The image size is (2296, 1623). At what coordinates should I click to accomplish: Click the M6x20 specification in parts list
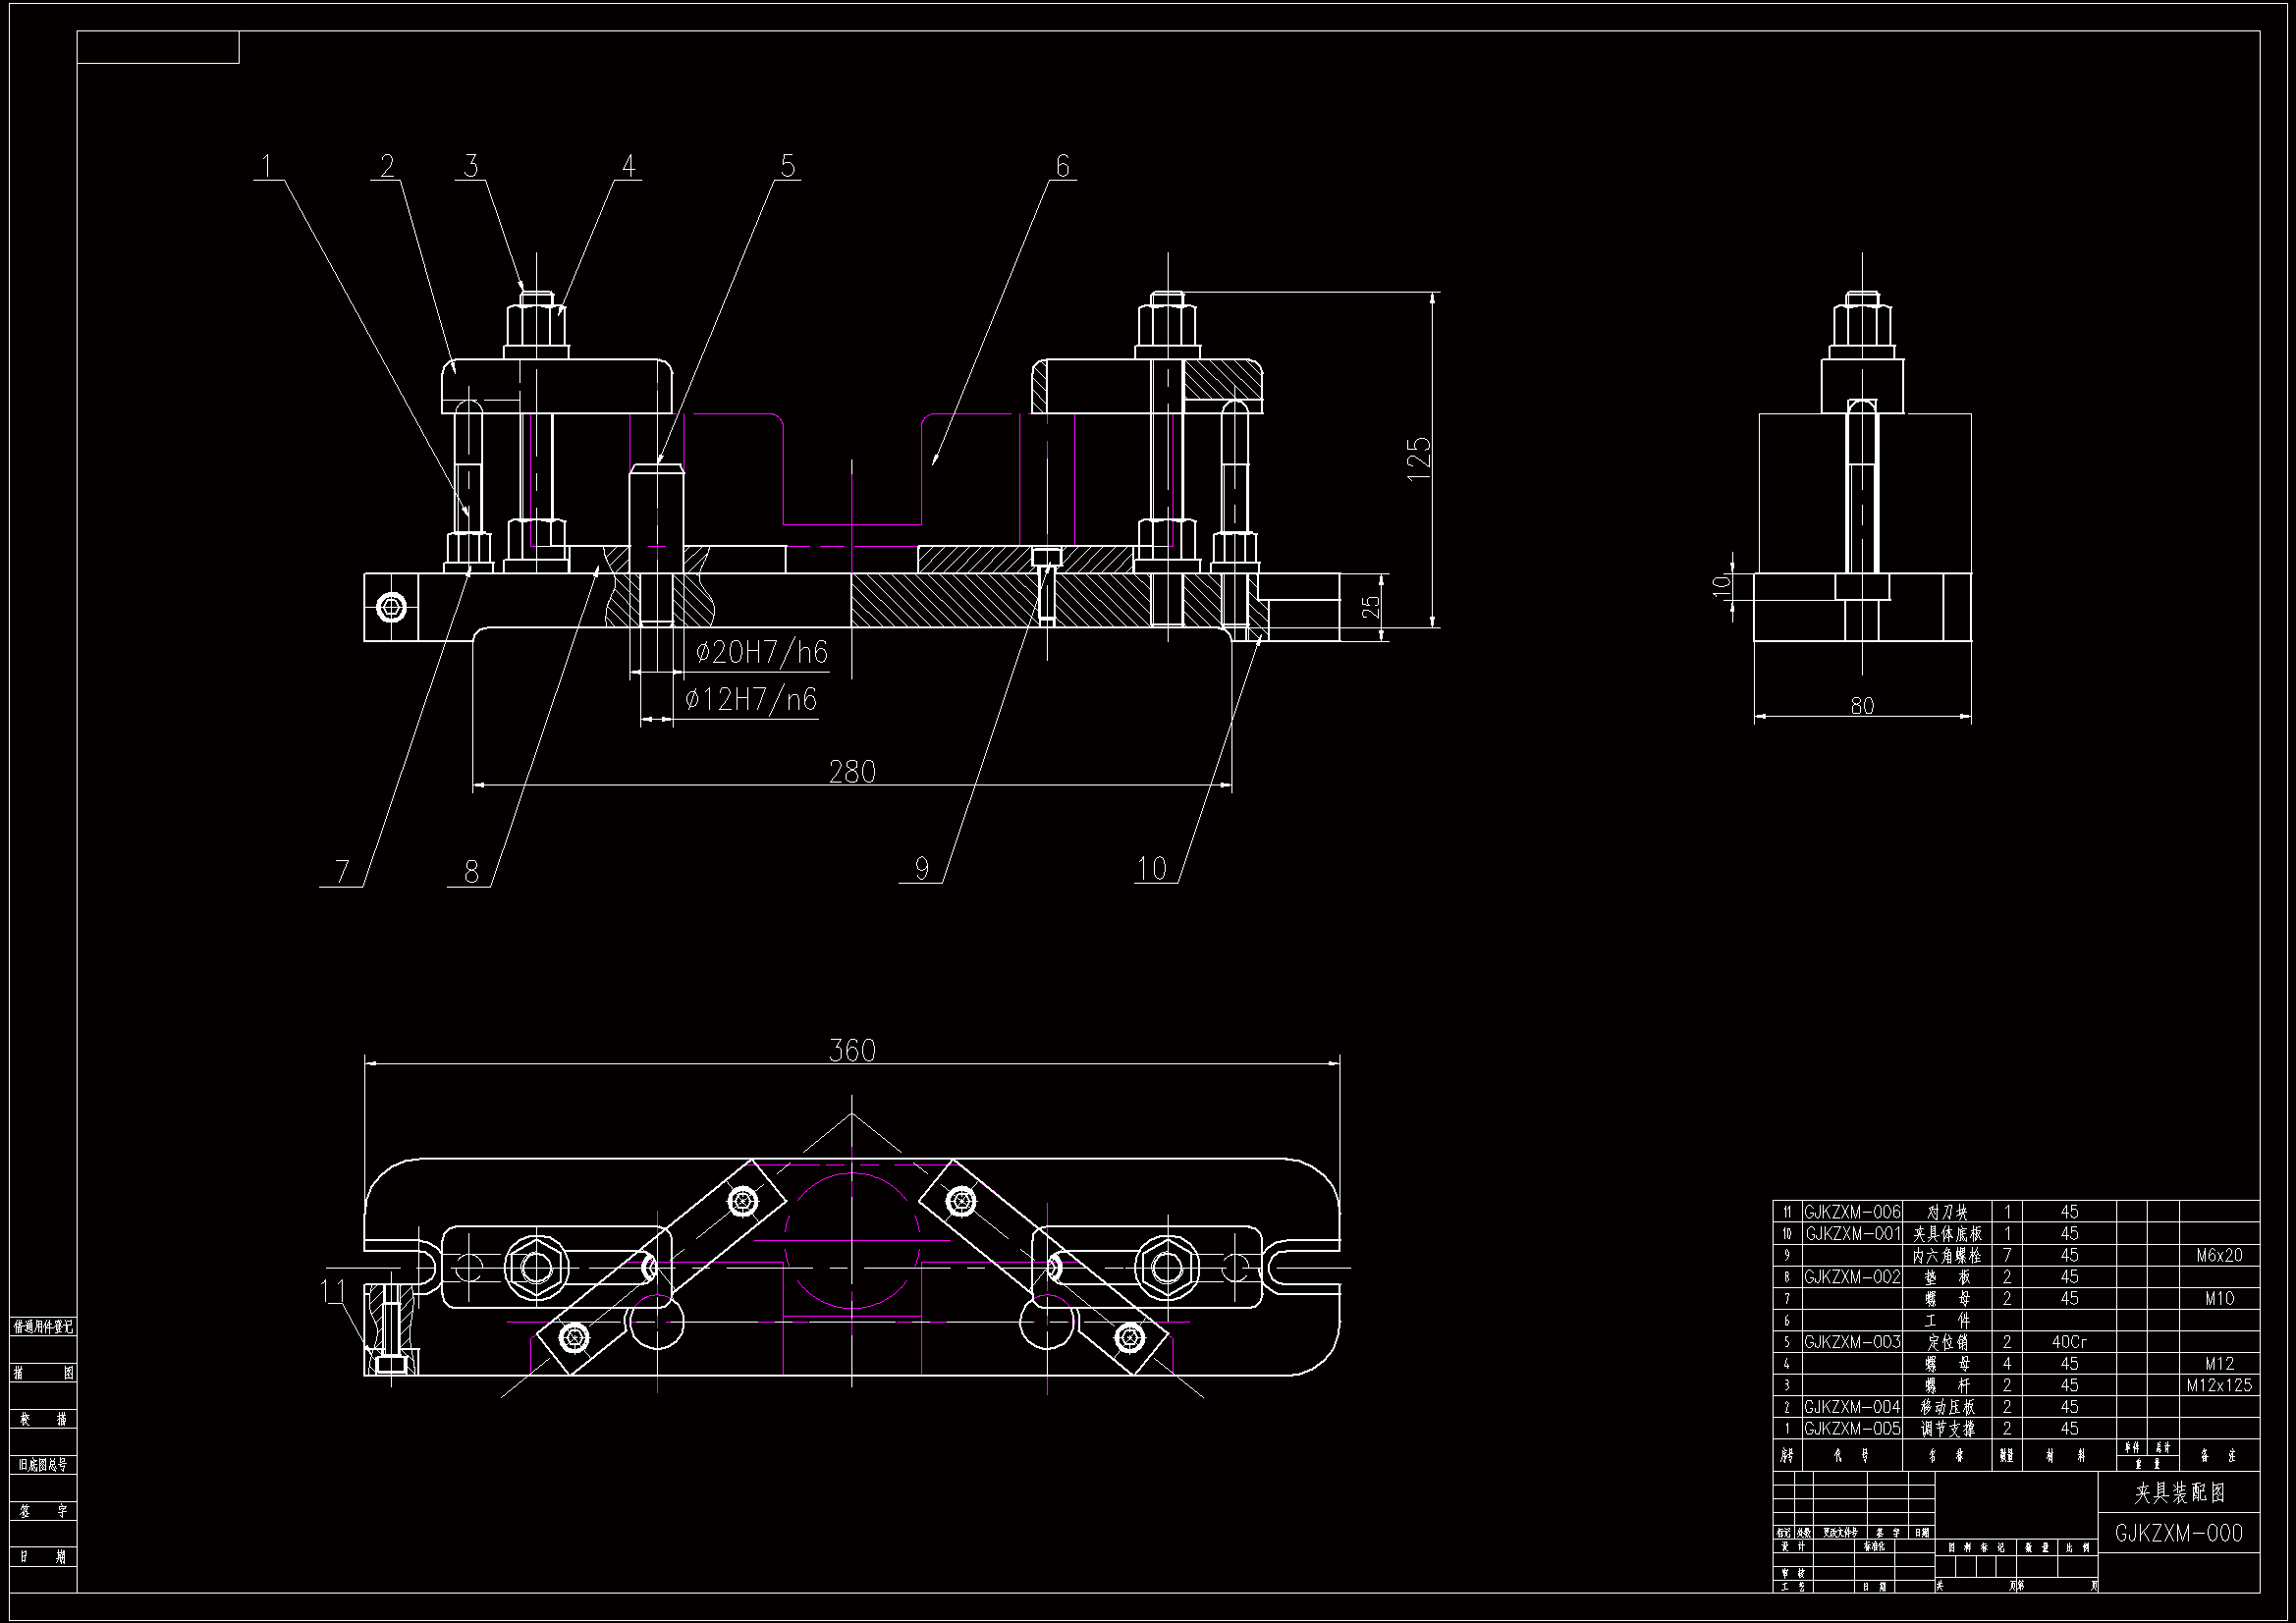(x=2218, y=1255)
